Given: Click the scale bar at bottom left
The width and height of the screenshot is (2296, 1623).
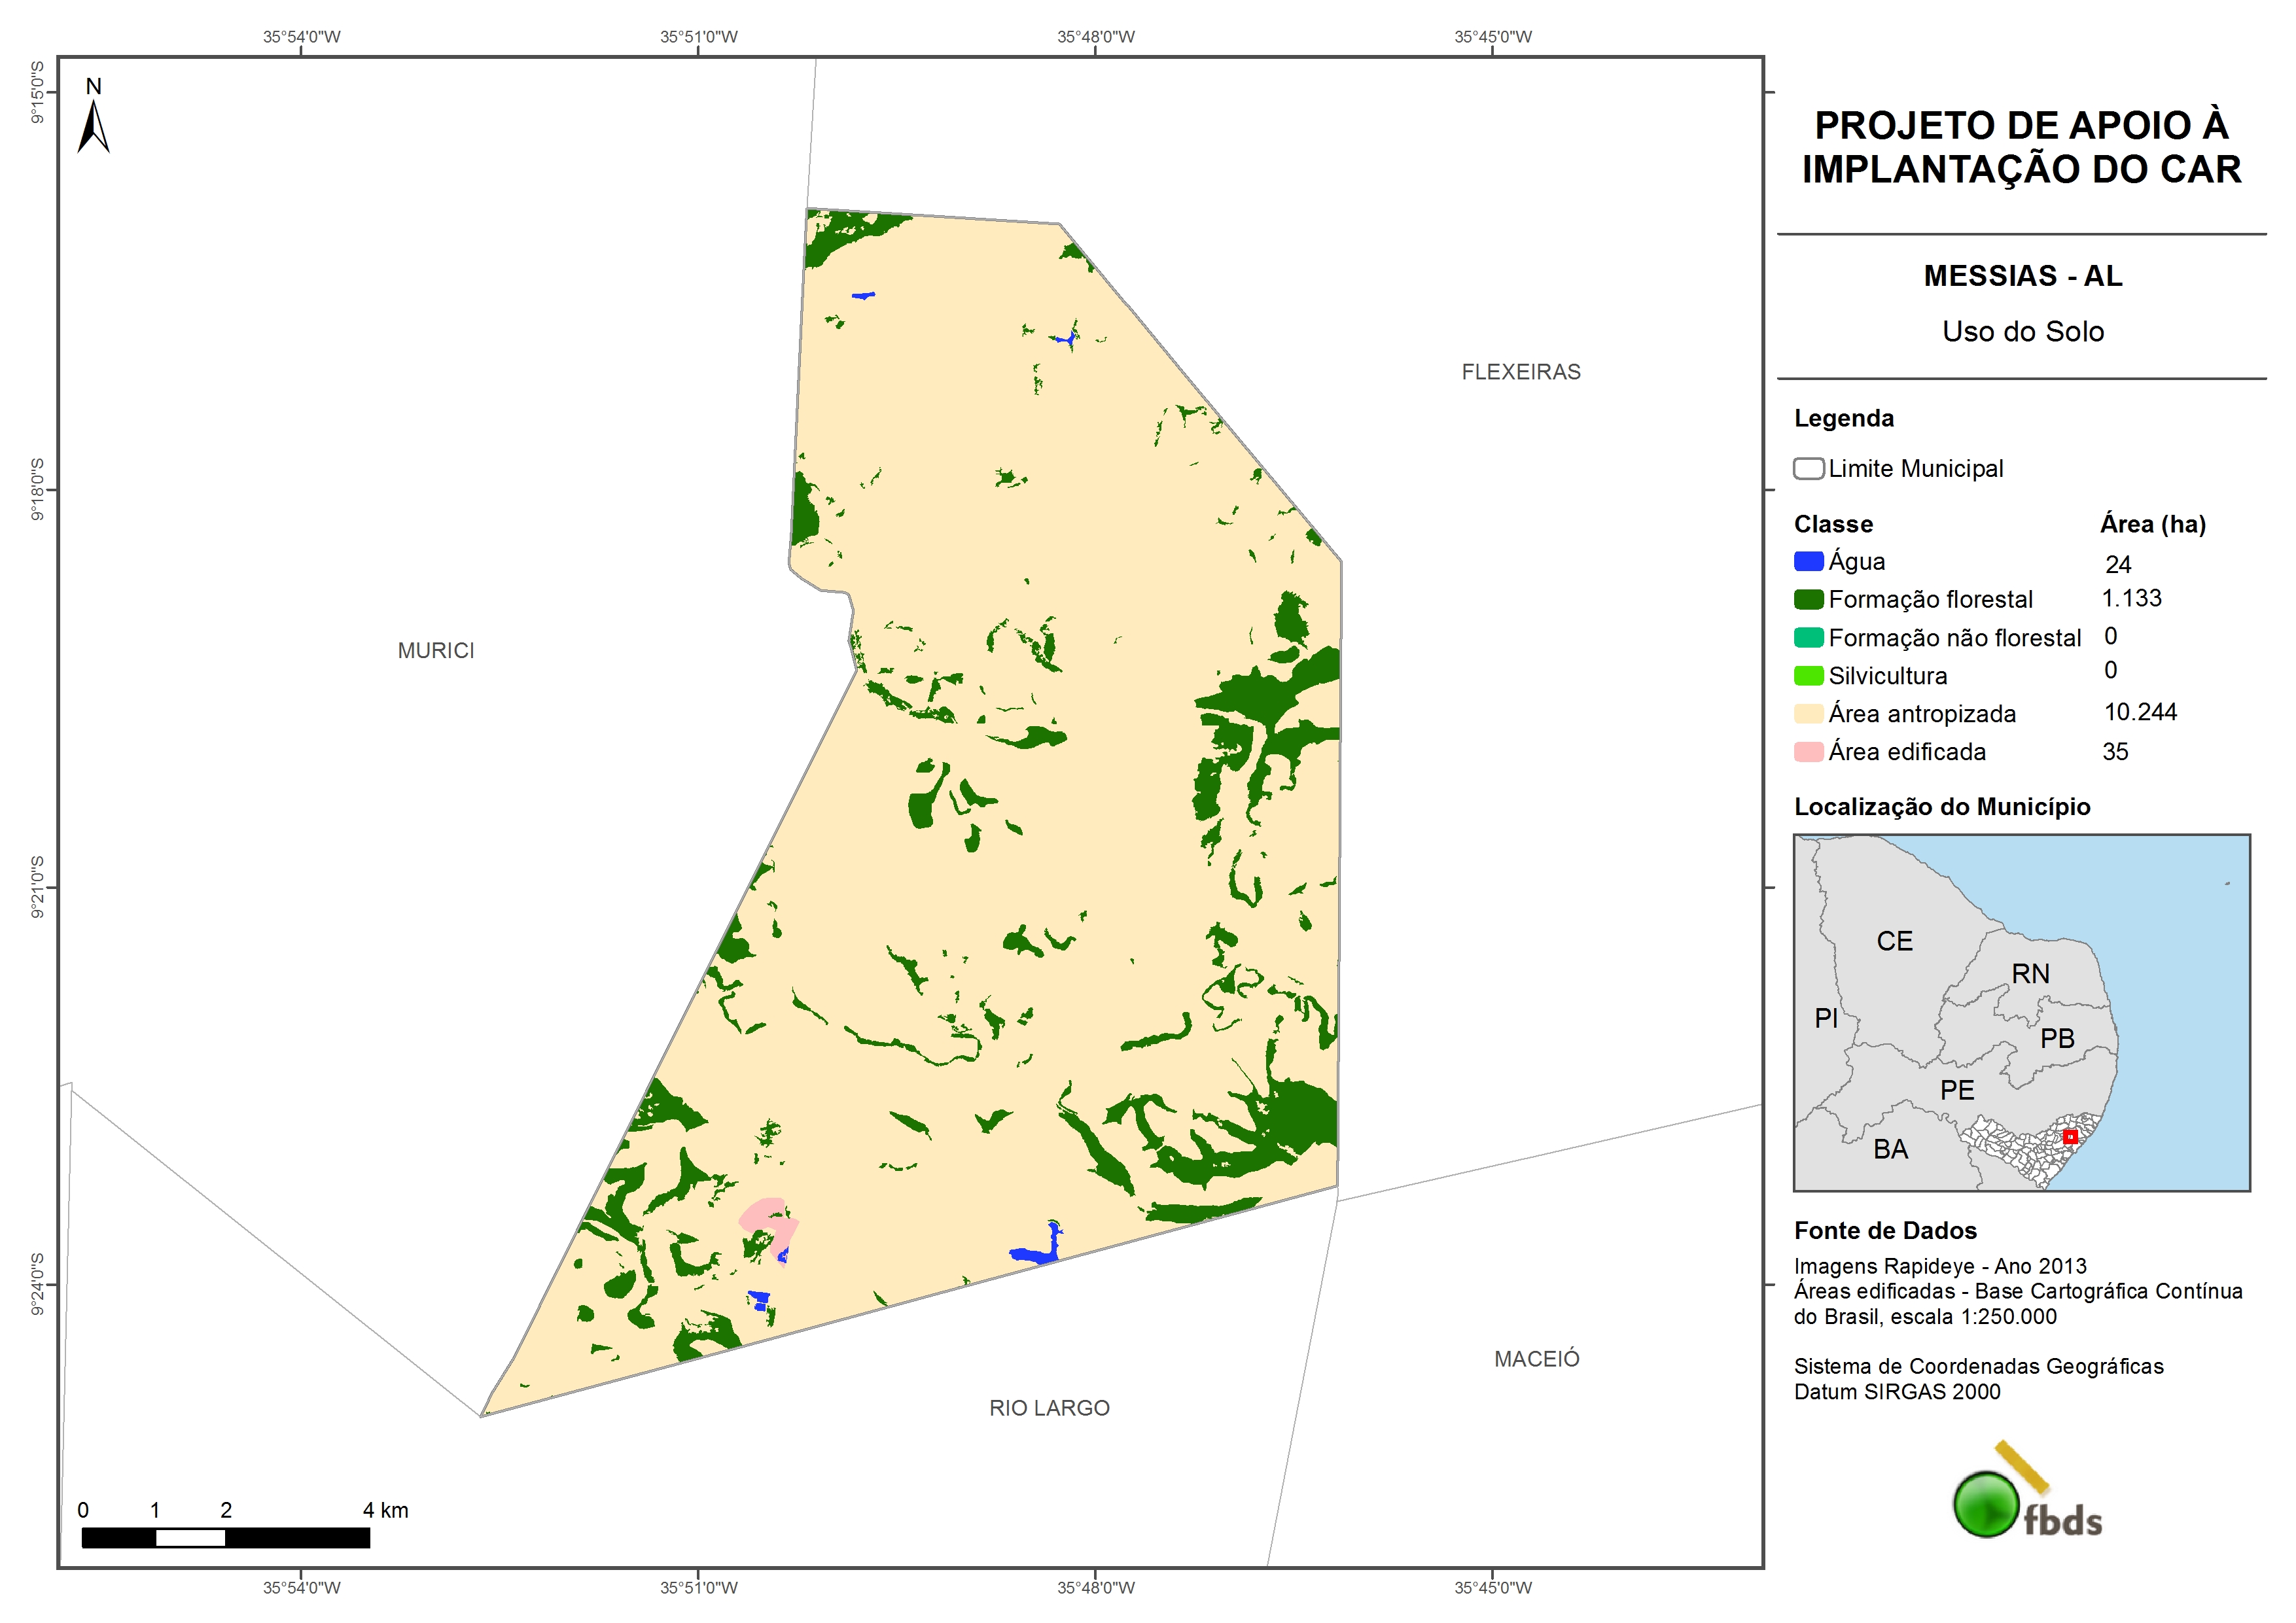Looking at the screenshot, I should click(225, 1538).
